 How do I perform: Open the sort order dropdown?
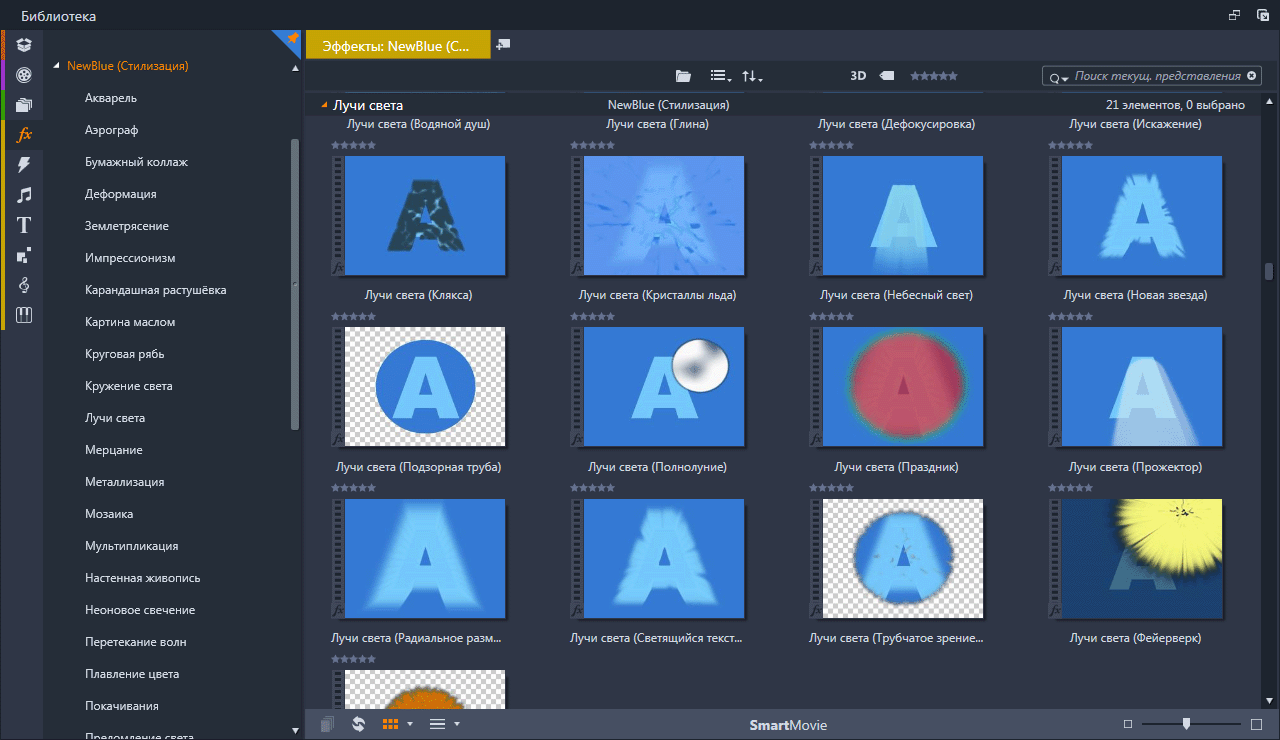[752, 76]
